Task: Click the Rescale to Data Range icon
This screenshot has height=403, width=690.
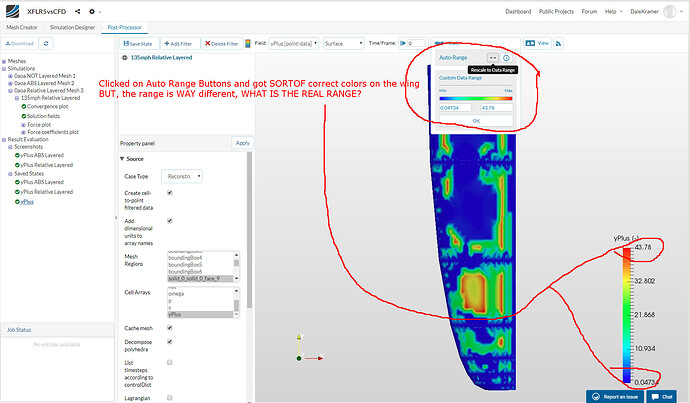Action: pos(492,59)
